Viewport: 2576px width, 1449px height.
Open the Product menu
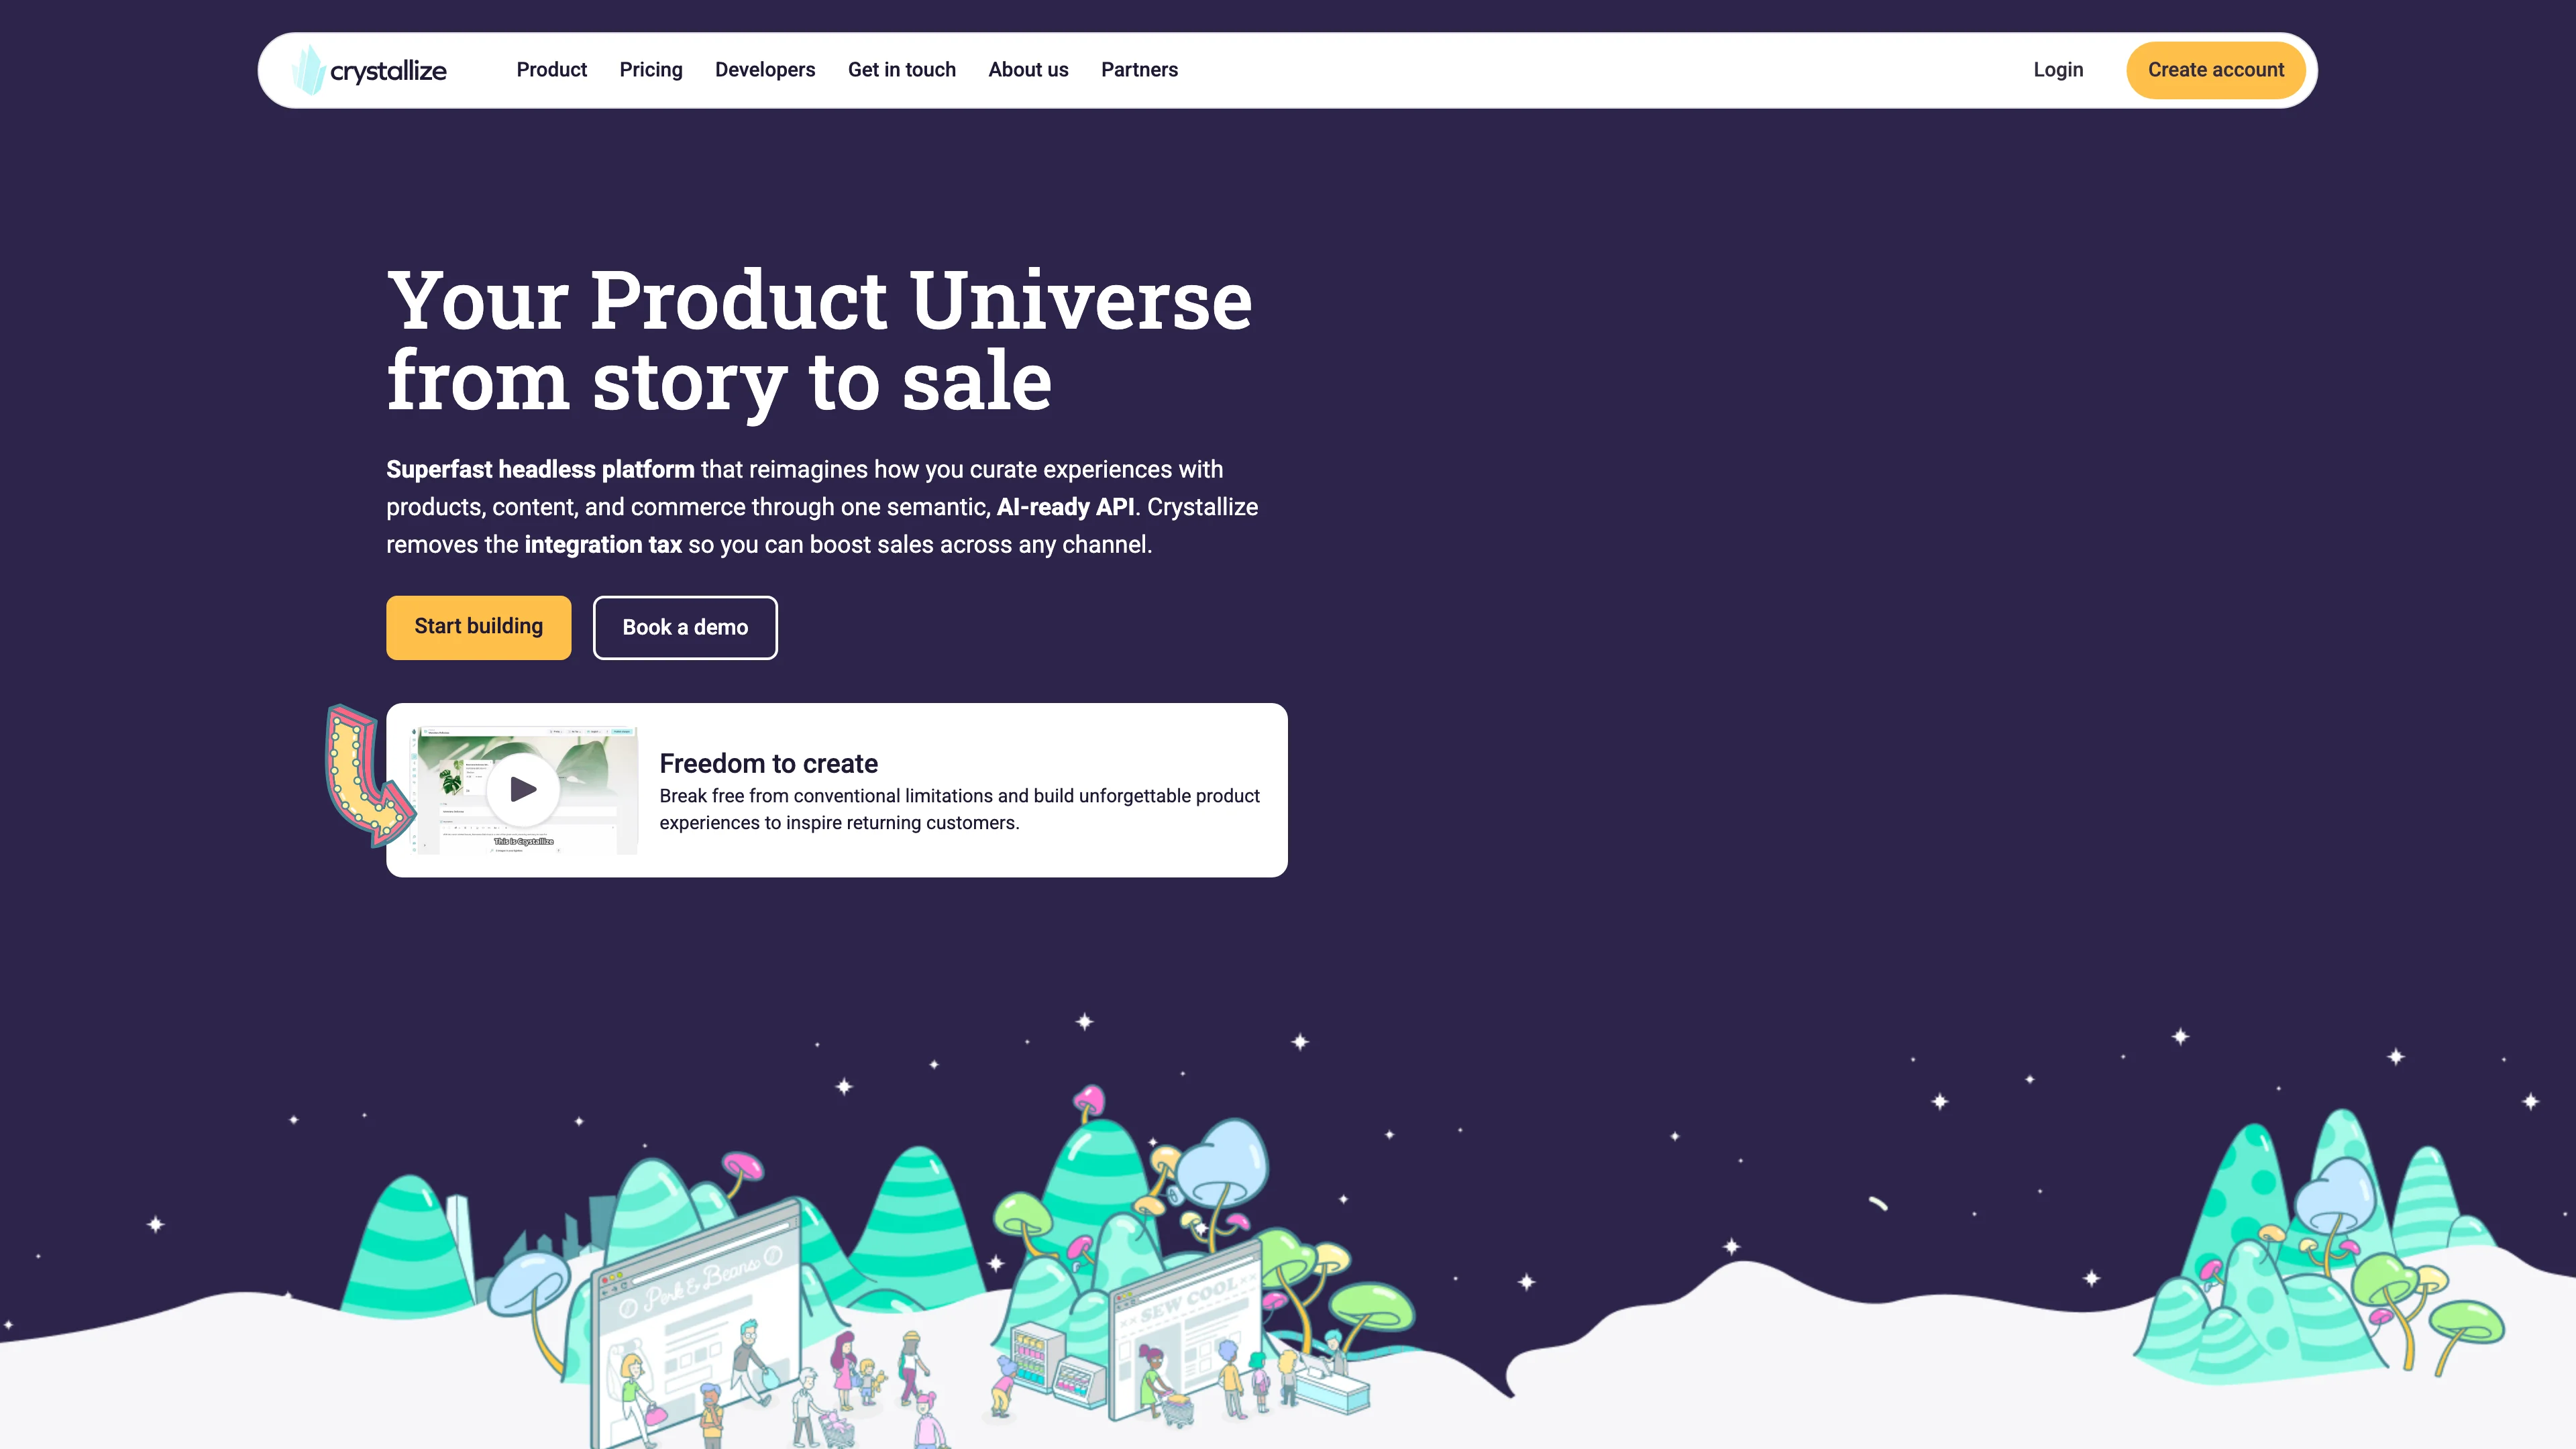coord(551,70)
